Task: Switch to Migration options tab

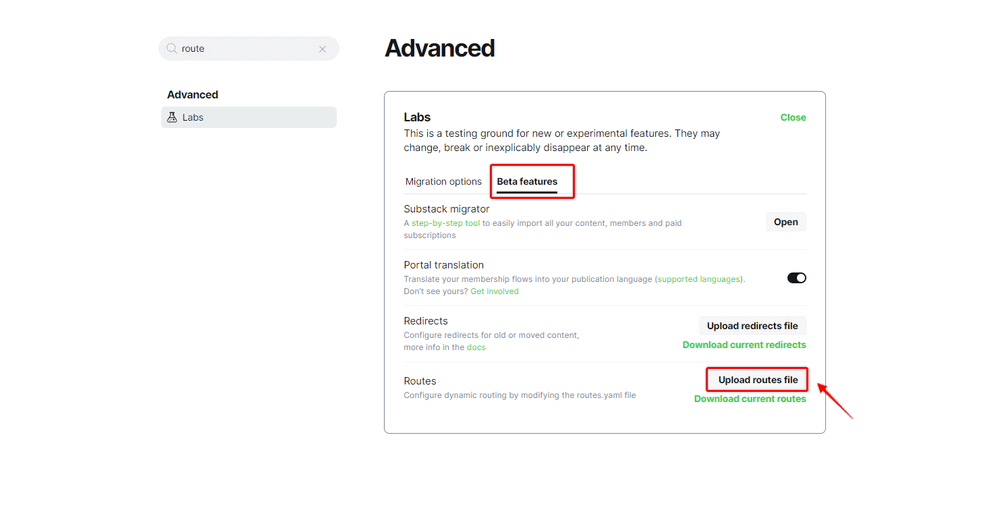Action: [x=443, y=182]
